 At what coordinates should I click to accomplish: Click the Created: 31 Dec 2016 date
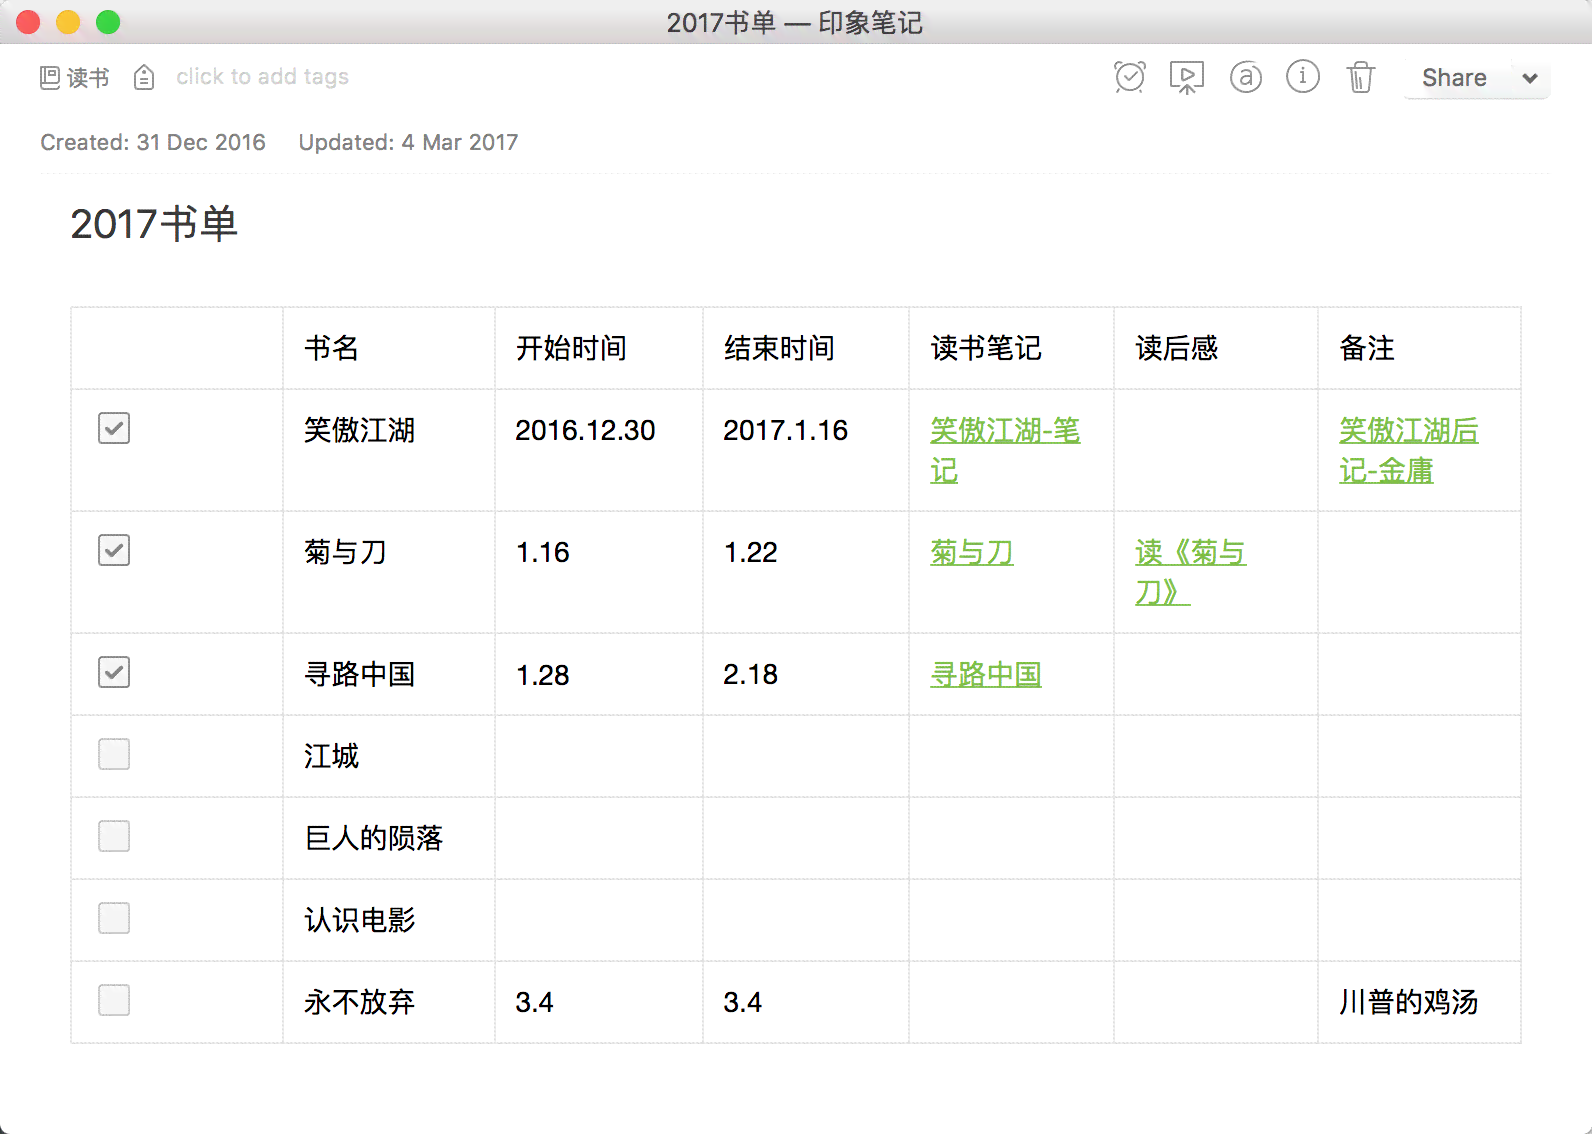tap(153, 142)
